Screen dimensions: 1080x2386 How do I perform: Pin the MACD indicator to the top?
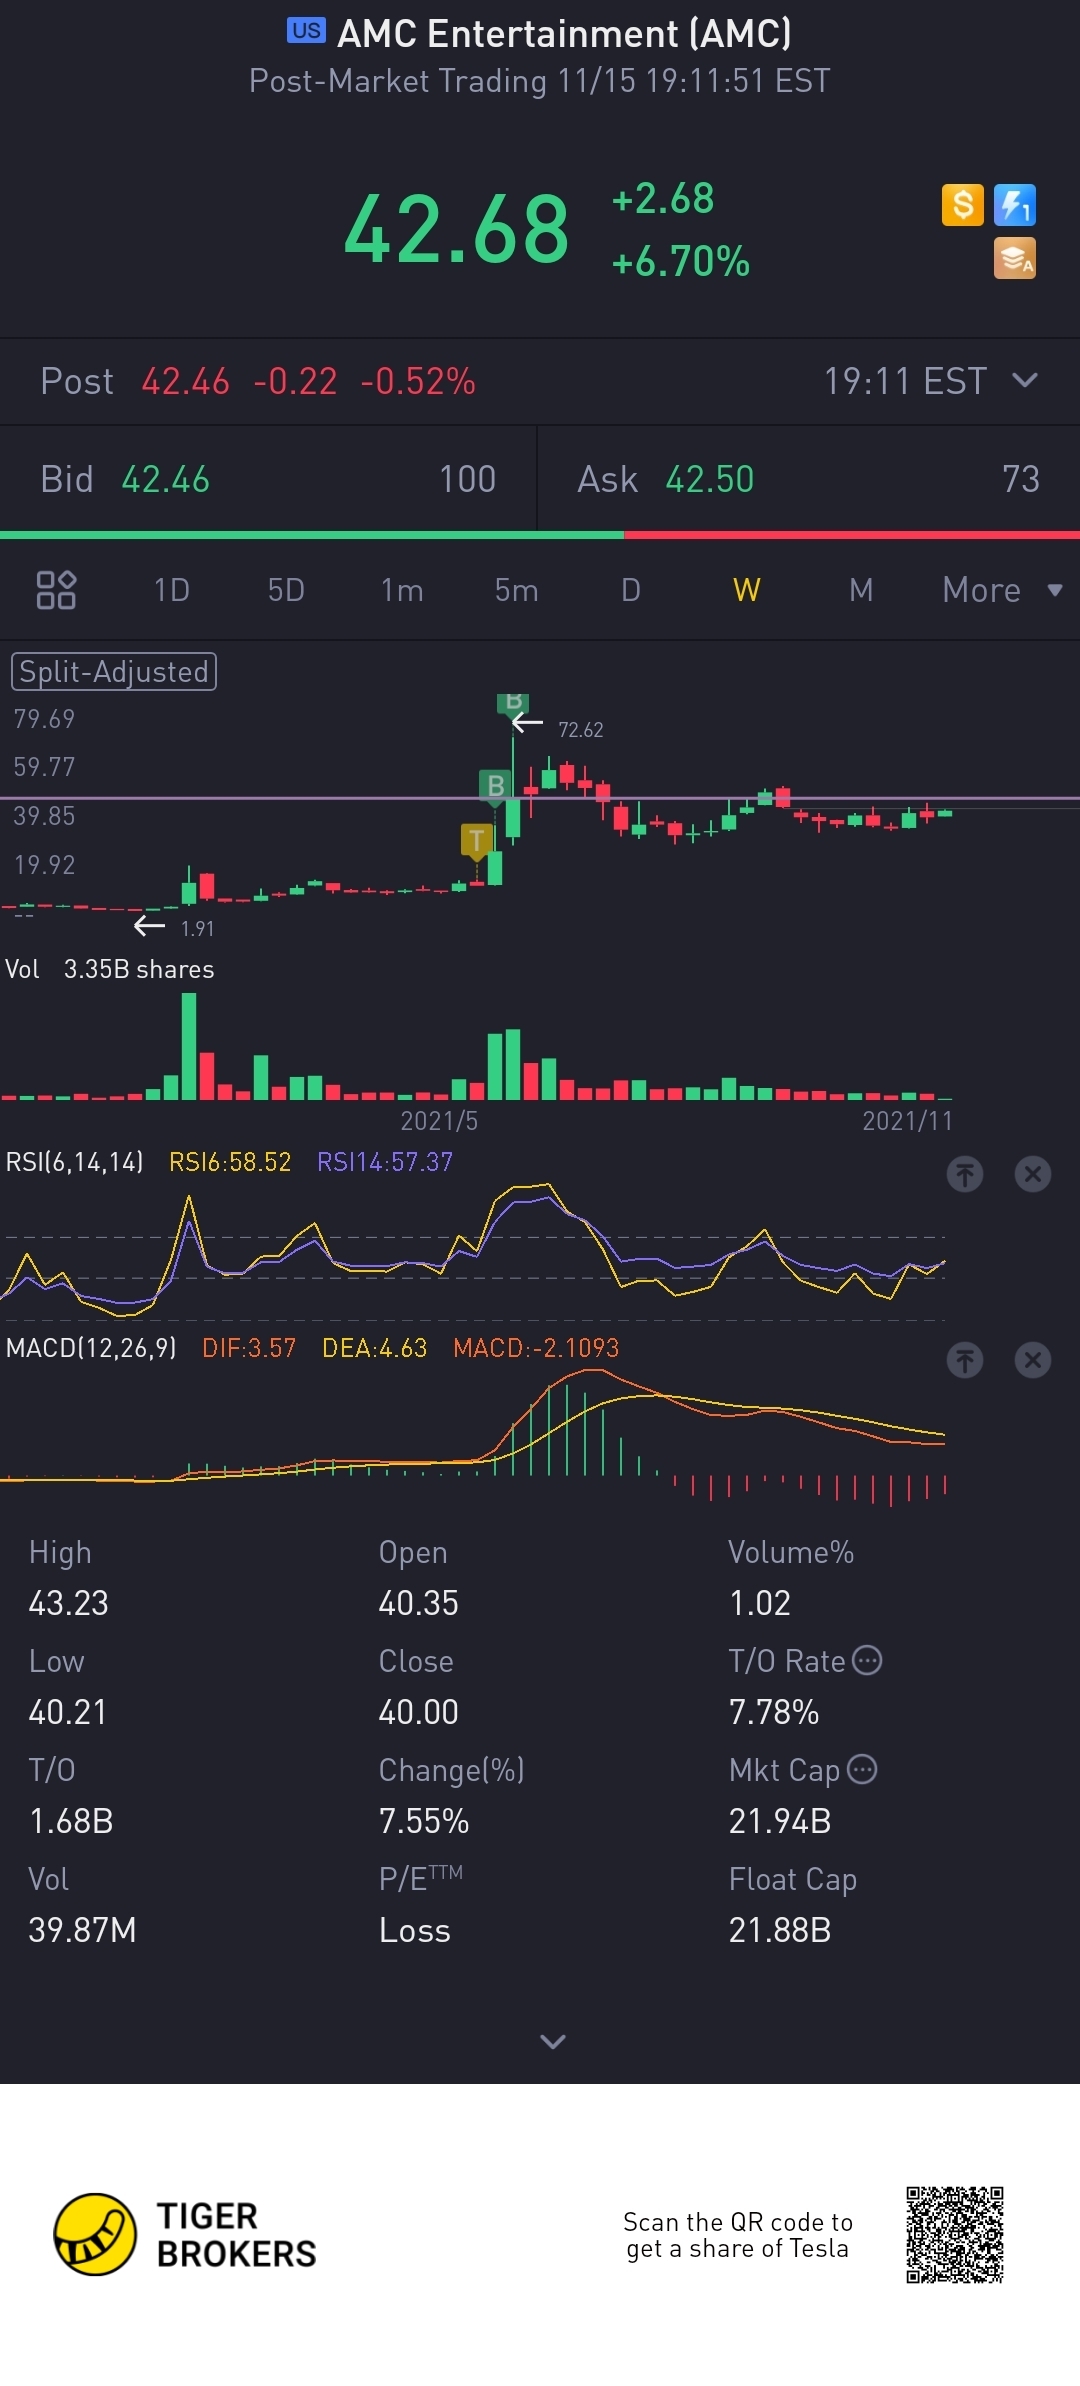(965, 1360)
